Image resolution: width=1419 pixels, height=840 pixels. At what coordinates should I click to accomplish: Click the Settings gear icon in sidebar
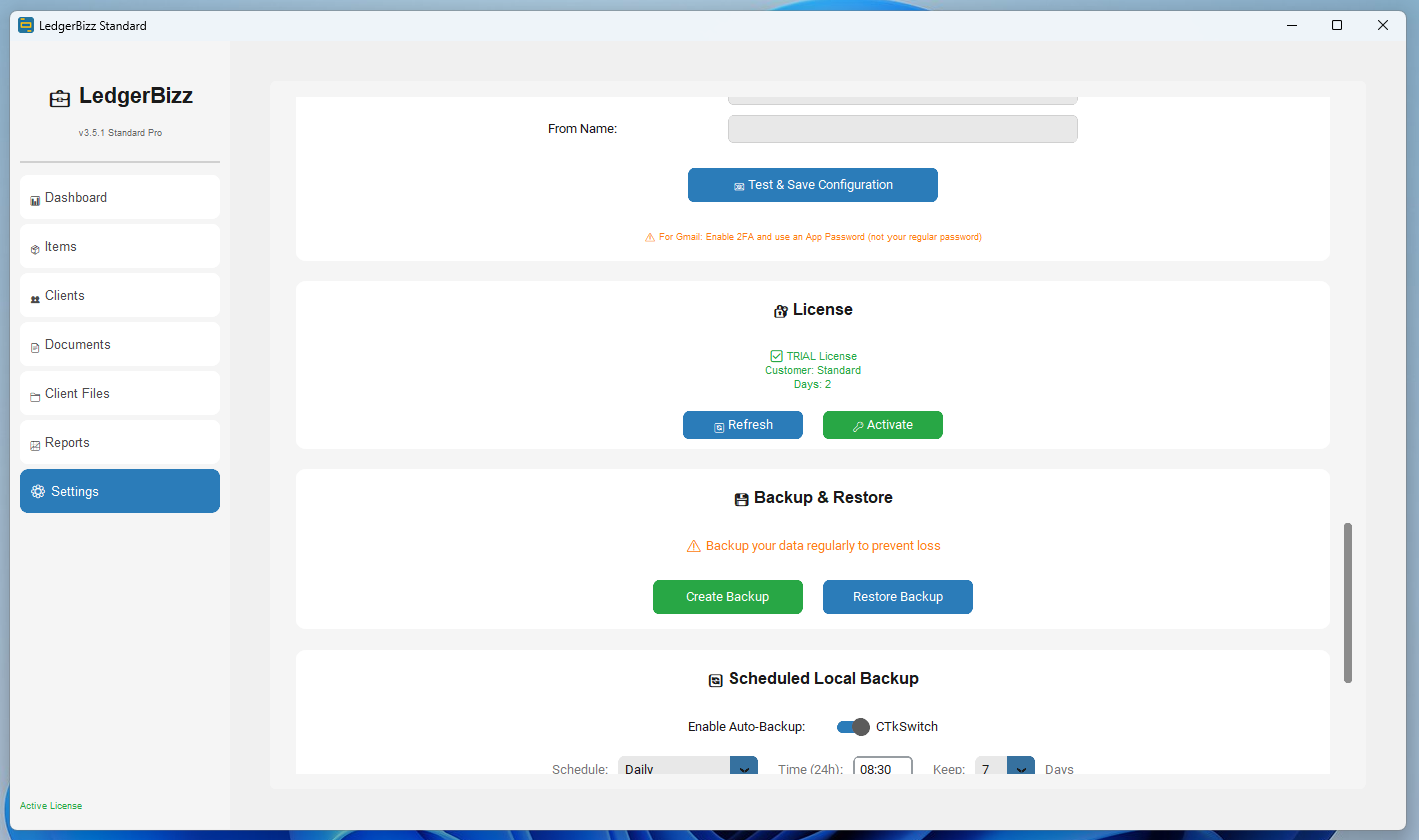click(38, 491)
